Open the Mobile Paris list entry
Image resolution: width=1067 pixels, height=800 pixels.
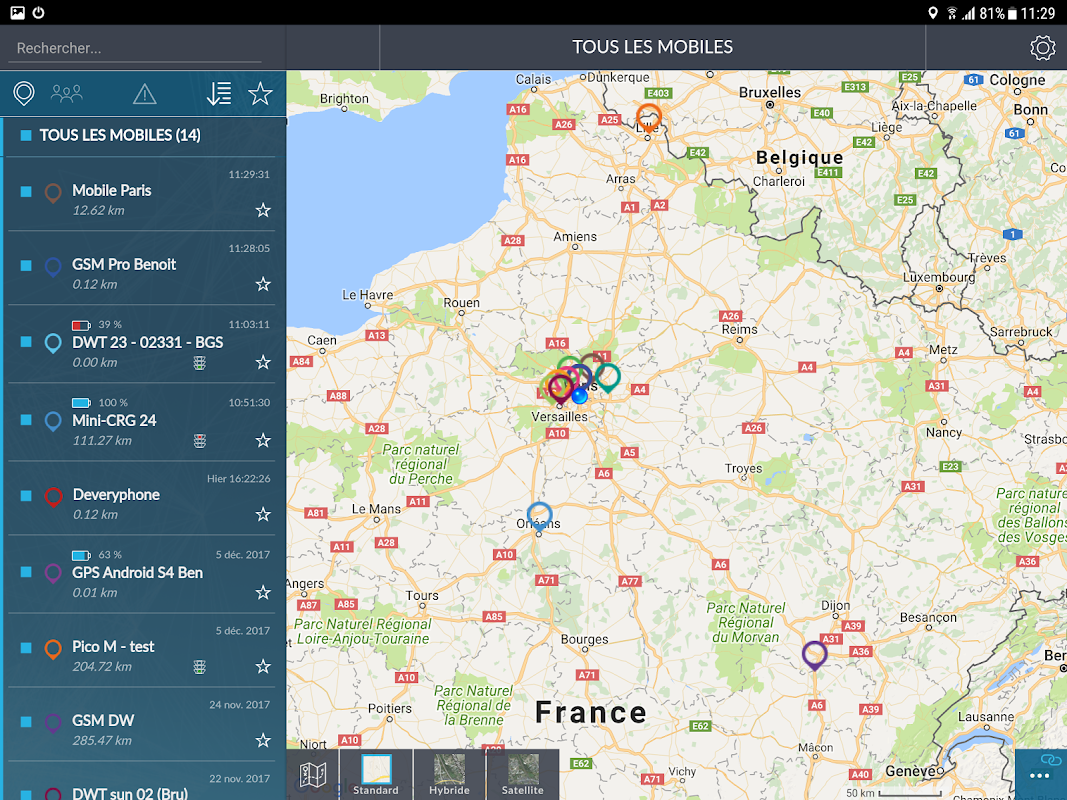point(142,193)
